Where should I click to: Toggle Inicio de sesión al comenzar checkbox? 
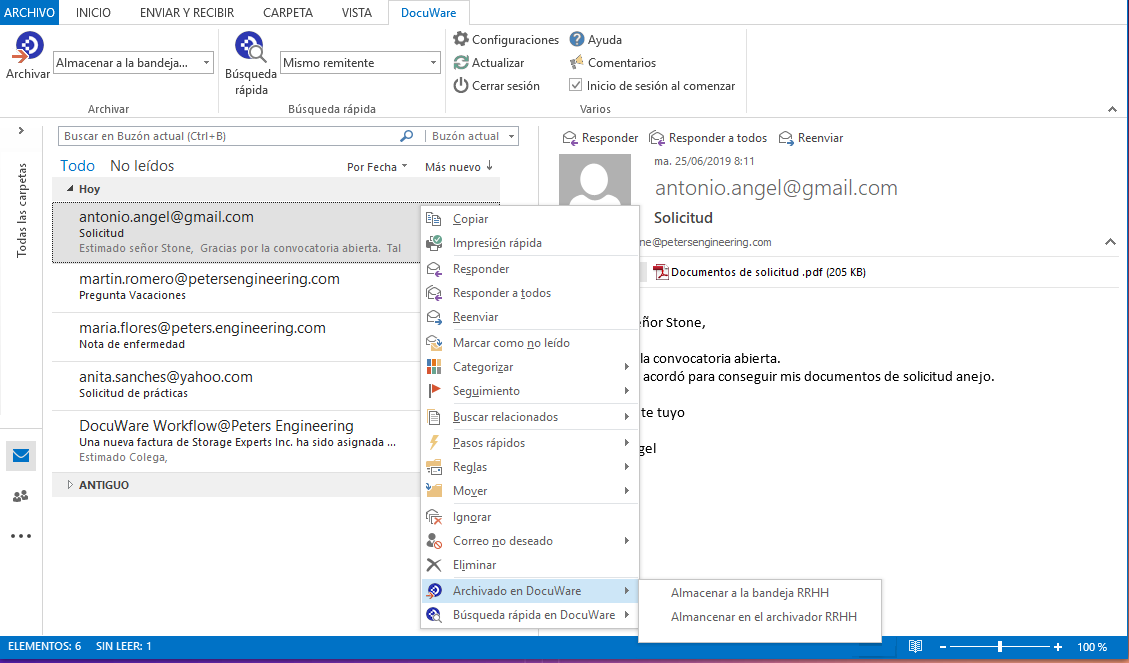coord(576,86)
